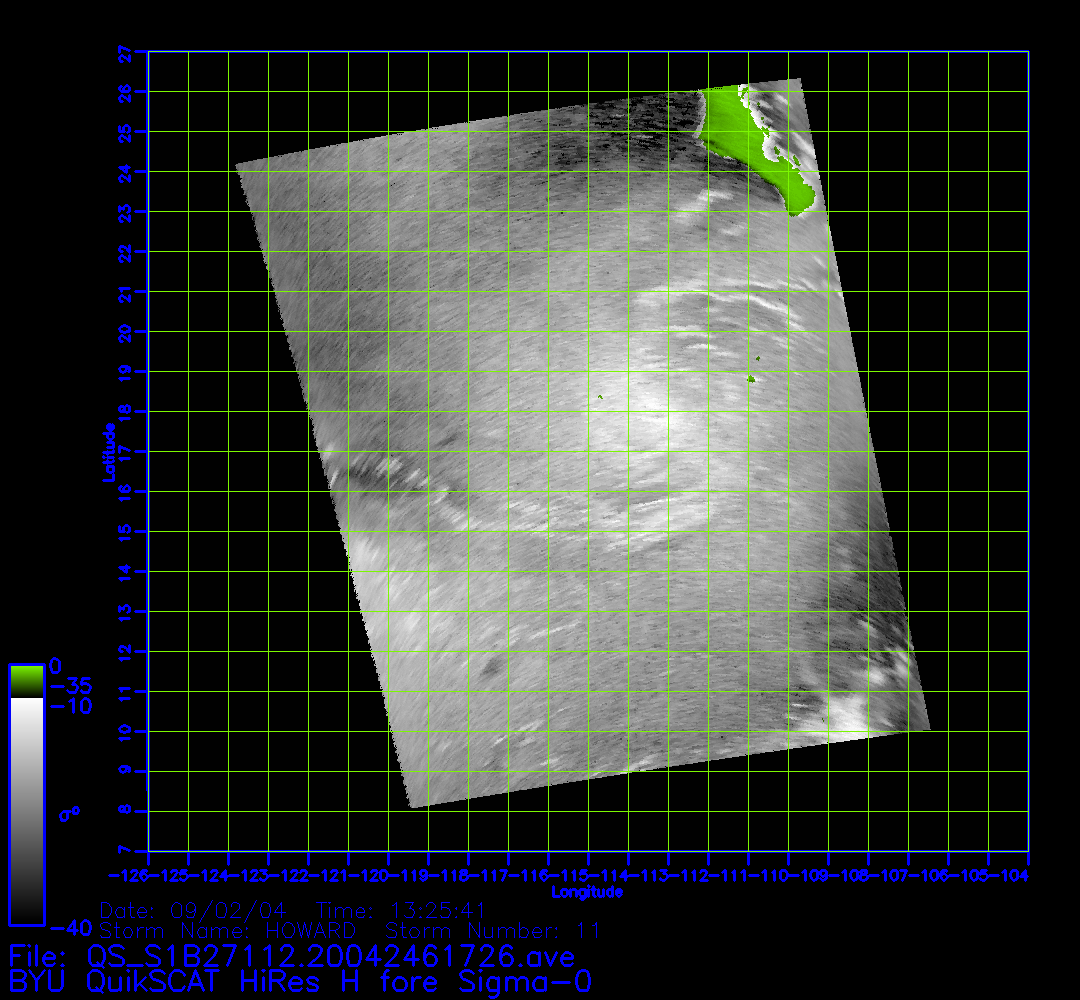Image resolution: width=1080 pixels, height=1000 pixels.
Task: Click the file name QS_S1B27112.20042461726.ave
Action: coord(330,957)
